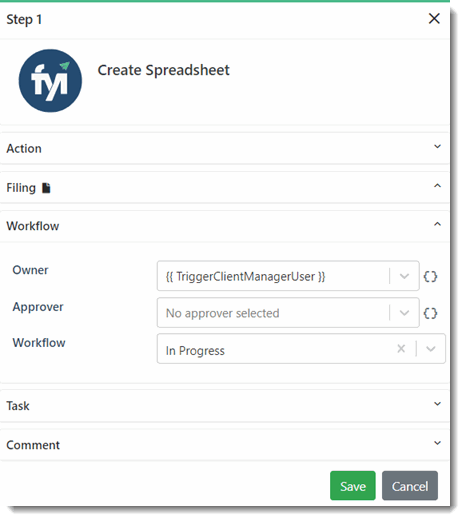The height and width of the screenshot is (521, 465).
Task: Click the Filing document icon
Action: pos(46,188)
